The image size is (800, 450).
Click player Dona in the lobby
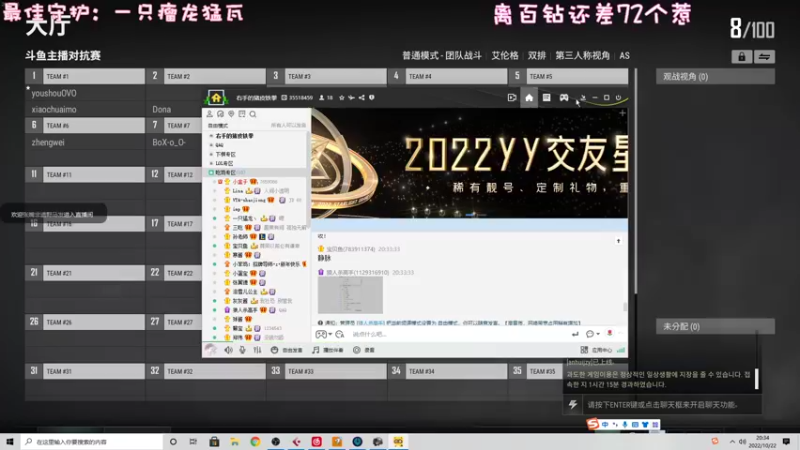click(x=161, y=109)
